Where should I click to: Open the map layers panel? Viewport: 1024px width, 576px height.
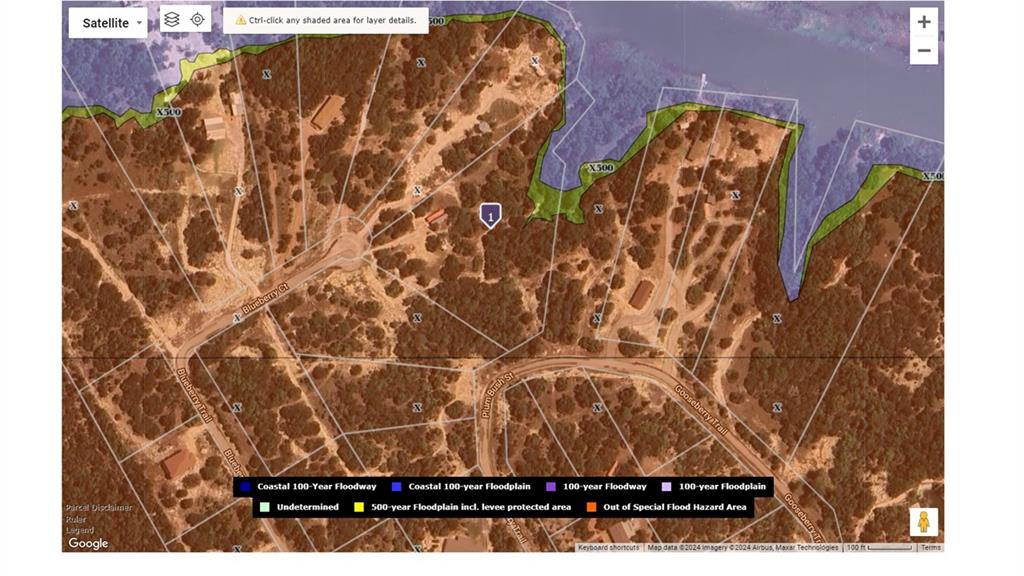tap(172, 20)
